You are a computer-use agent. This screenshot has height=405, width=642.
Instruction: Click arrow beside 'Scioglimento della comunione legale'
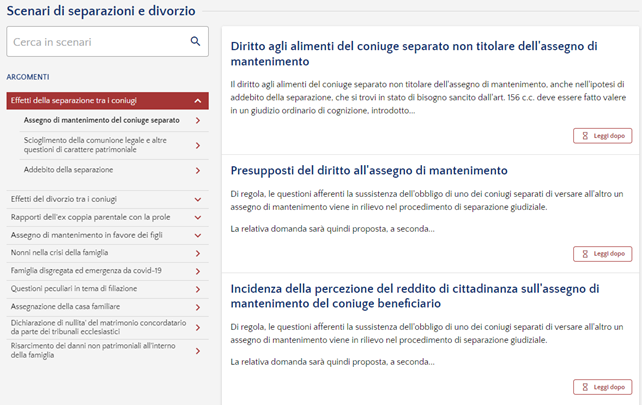click(198, 145)
